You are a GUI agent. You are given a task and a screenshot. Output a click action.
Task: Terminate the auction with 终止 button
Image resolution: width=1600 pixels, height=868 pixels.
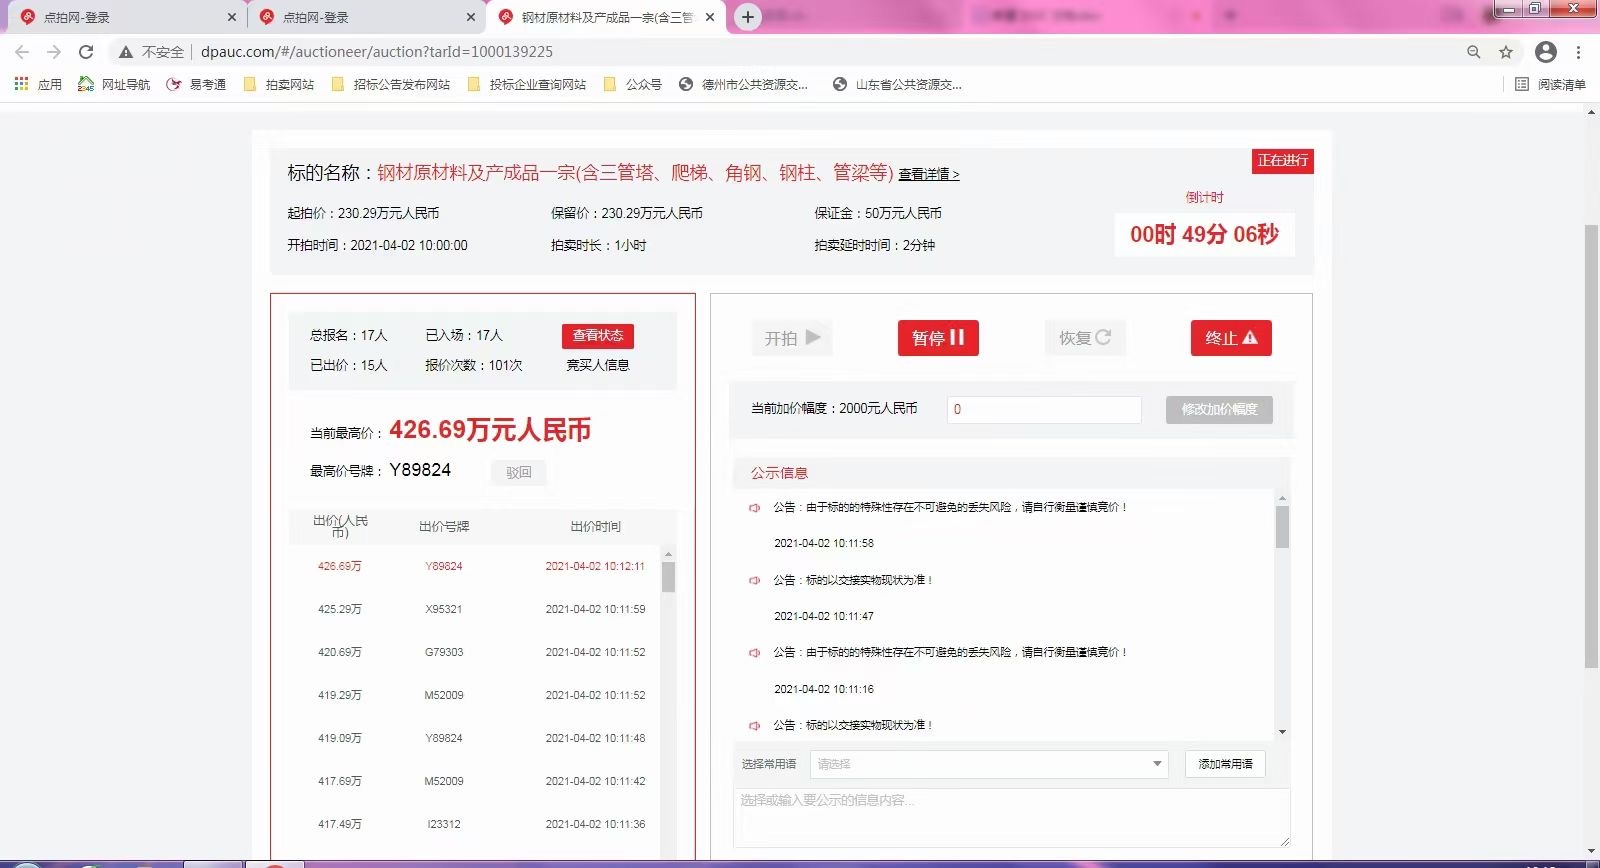(x=1230, y=338)
